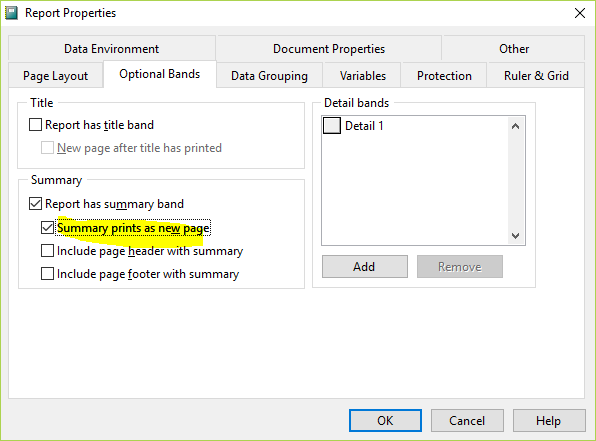This screenshot has height=441, width=596.
Task: Confirm with the OK button
Action: (x=385, y=420)
